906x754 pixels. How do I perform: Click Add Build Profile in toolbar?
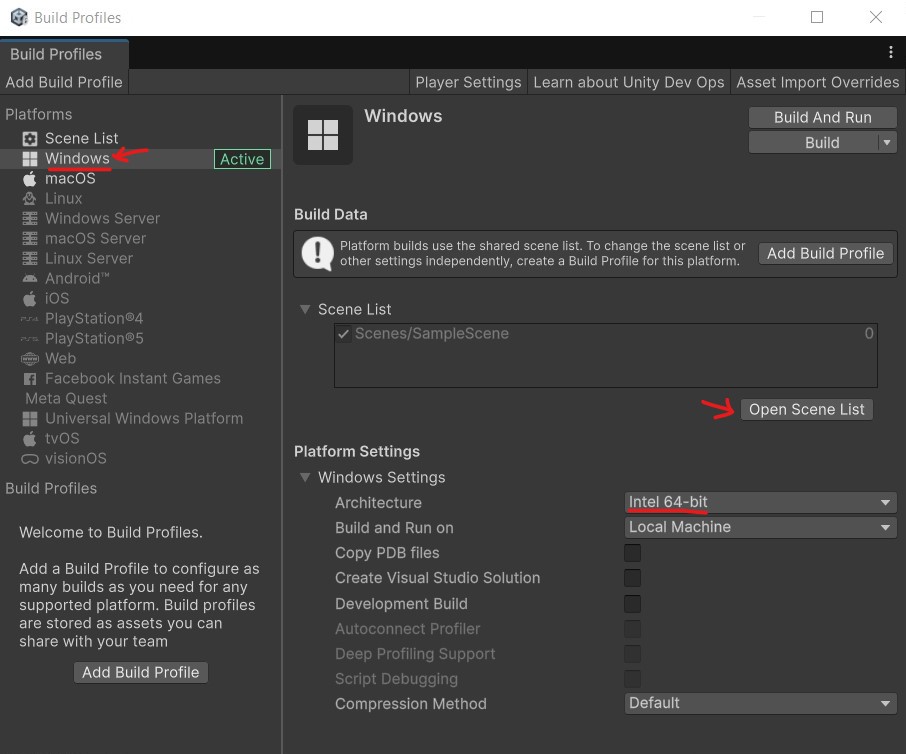point(64,83)
